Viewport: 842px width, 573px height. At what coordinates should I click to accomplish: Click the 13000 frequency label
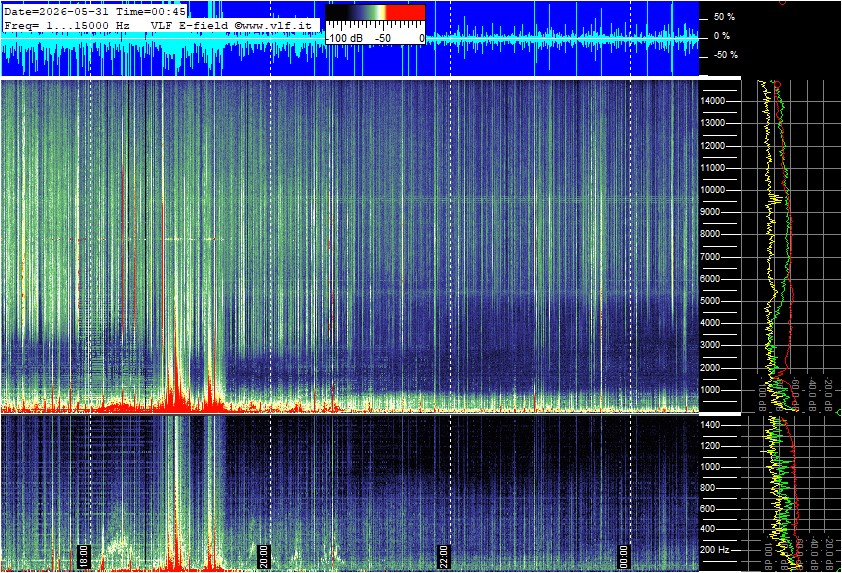[x=713, y=123]
